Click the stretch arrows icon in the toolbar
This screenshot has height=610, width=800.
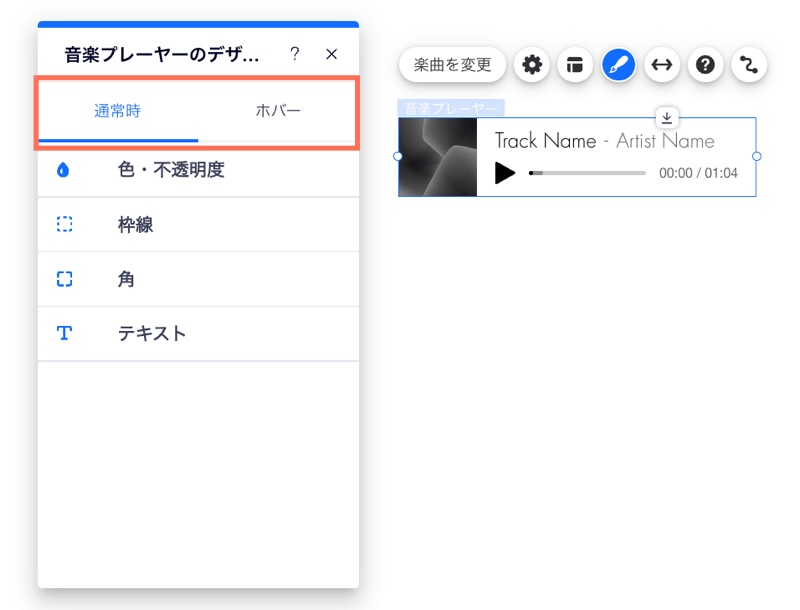tap(662, 64)
